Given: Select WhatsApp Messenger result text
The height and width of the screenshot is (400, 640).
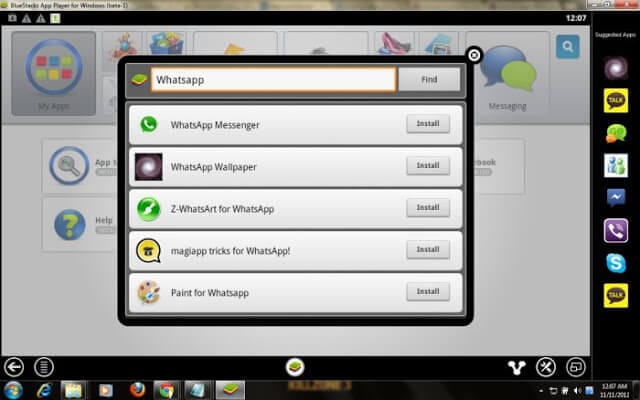Looking at the screenshot, I should [215, 125].
